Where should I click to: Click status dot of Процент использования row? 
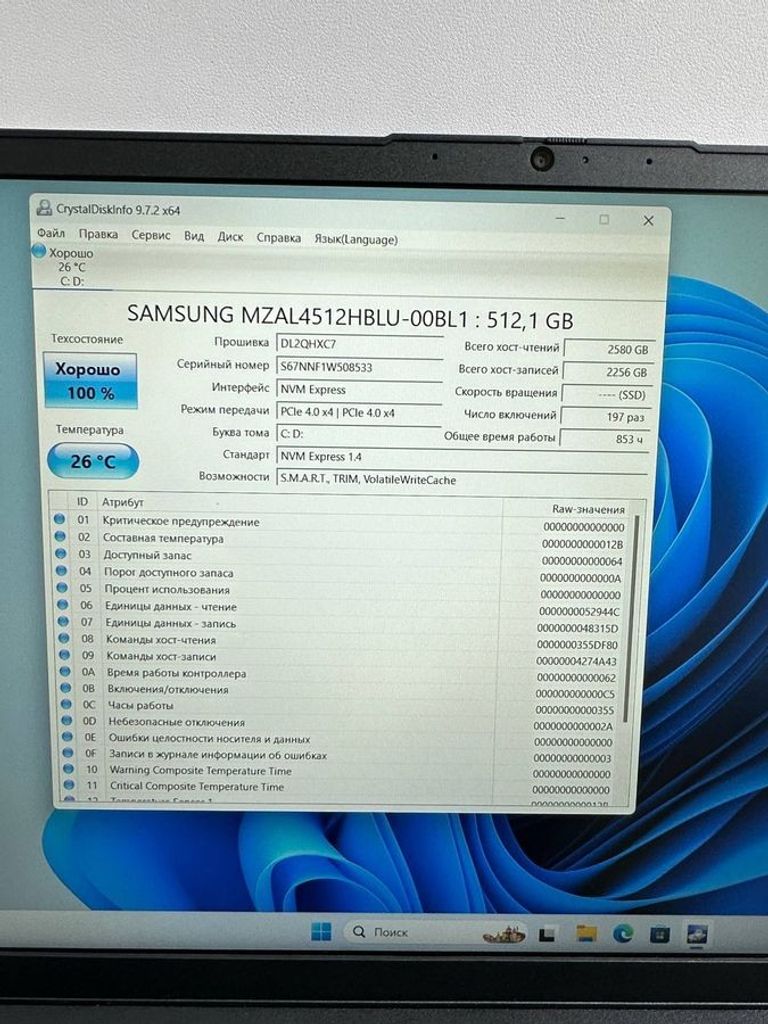tap(62, 587)
